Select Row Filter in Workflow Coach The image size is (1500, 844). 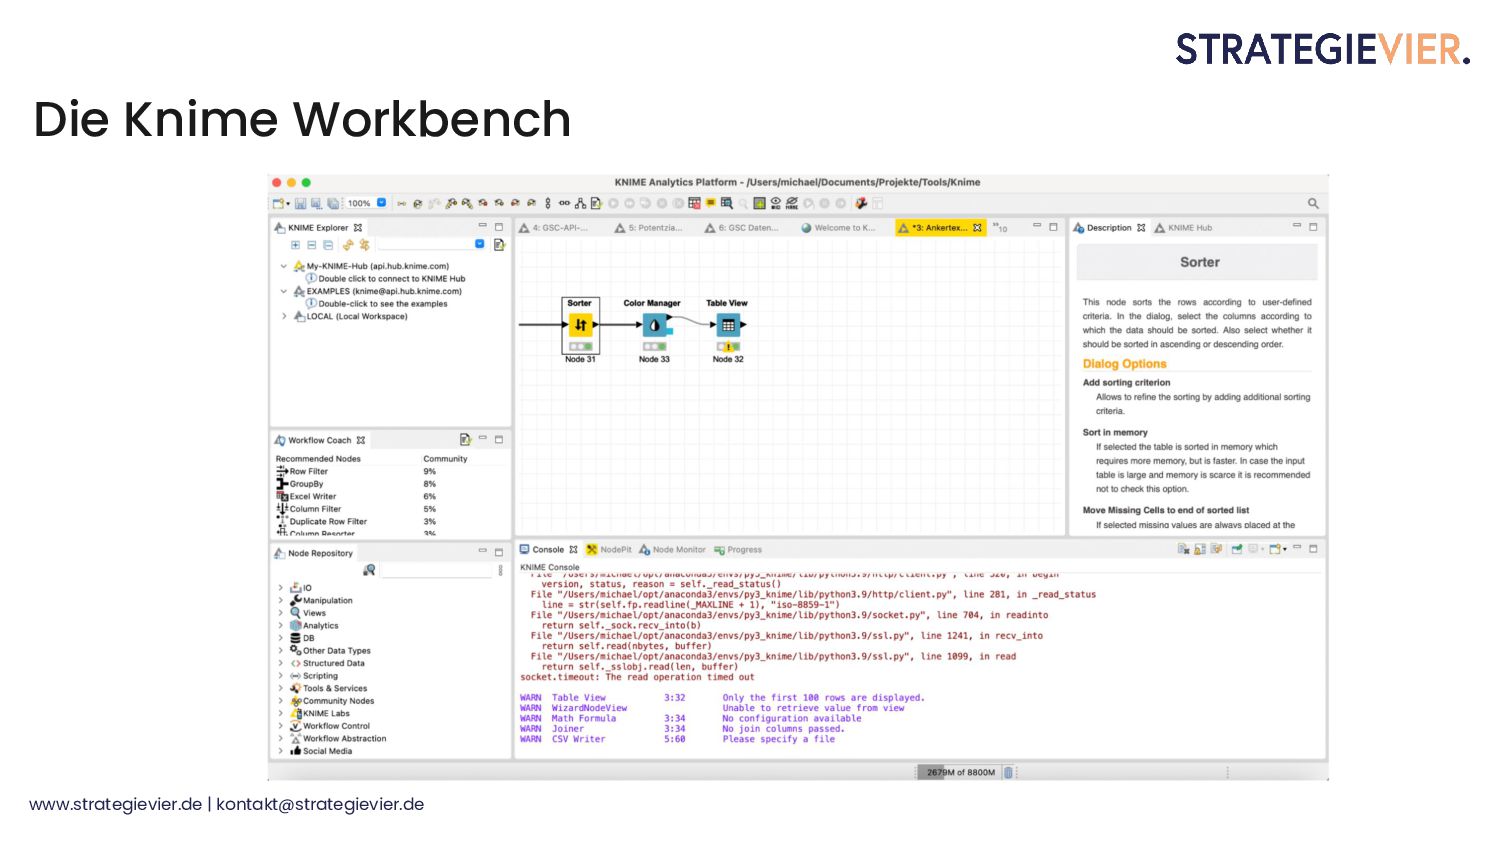point(302,471)
